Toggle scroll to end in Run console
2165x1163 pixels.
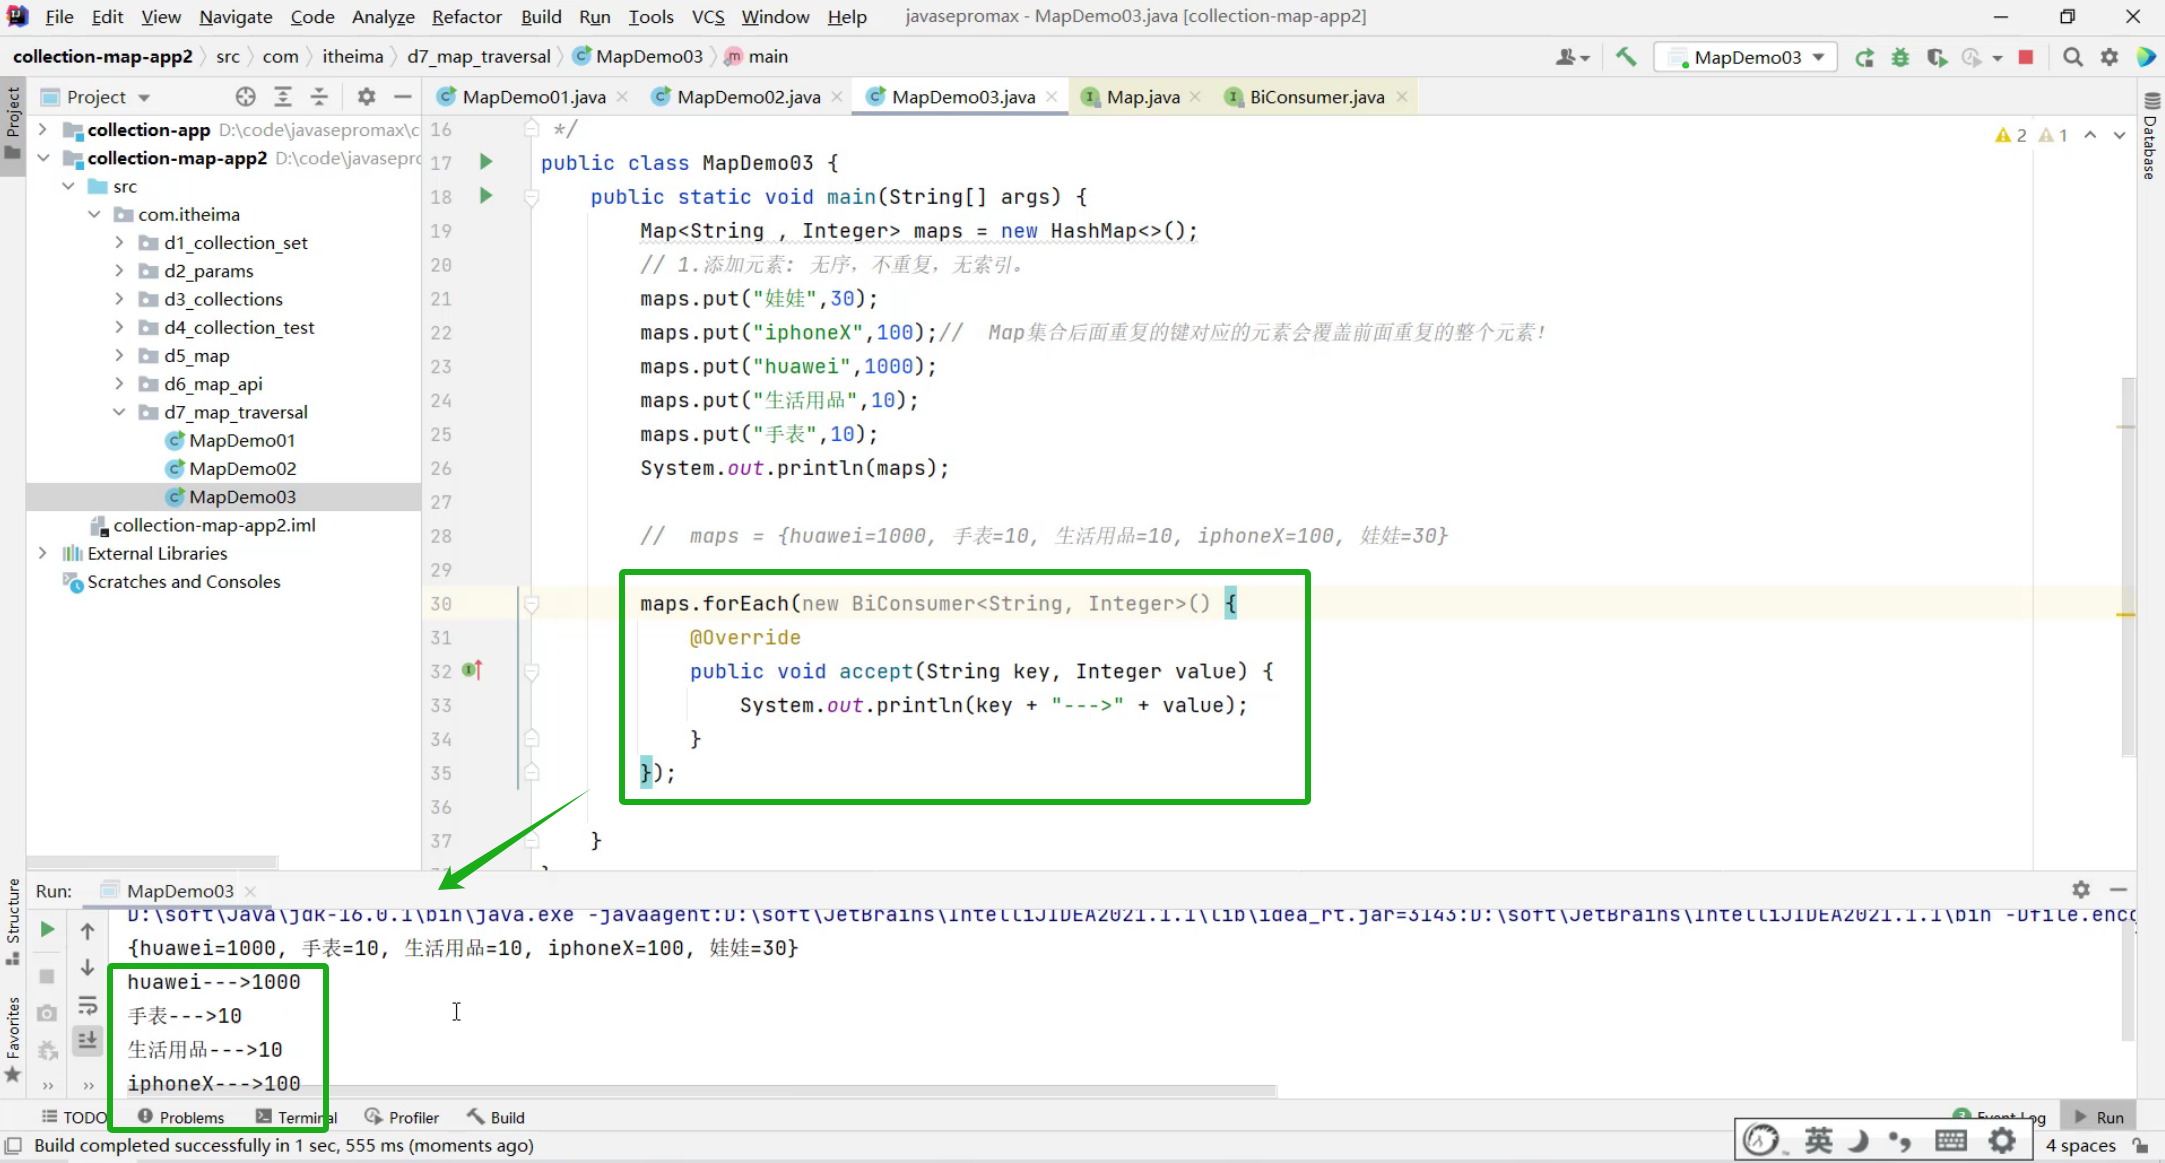tap(88, 1041)
